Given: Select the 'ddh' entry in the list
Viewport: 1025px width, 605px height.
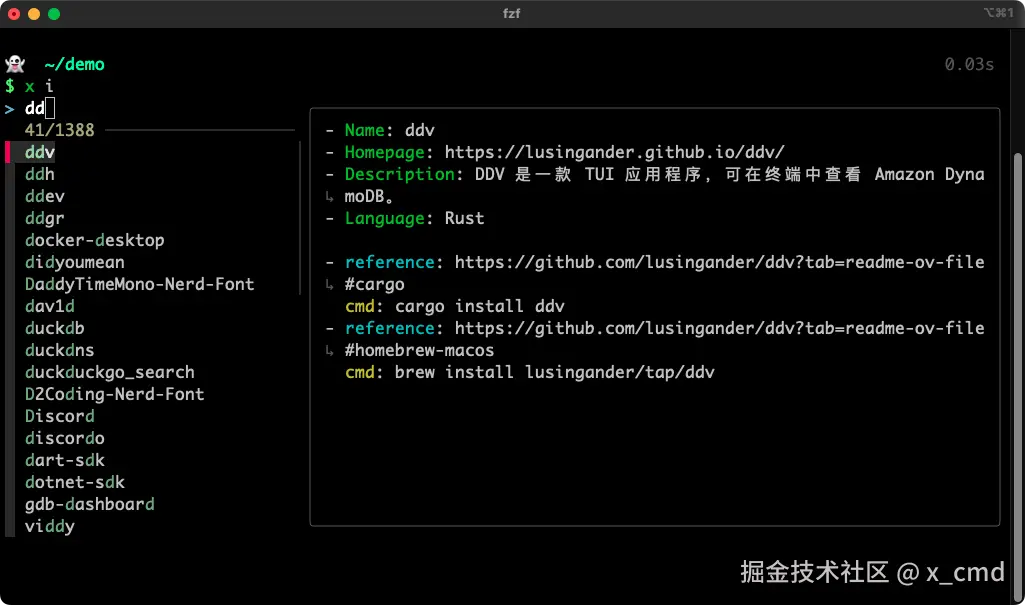Looking at the screenshot, I should coord(40,174).
